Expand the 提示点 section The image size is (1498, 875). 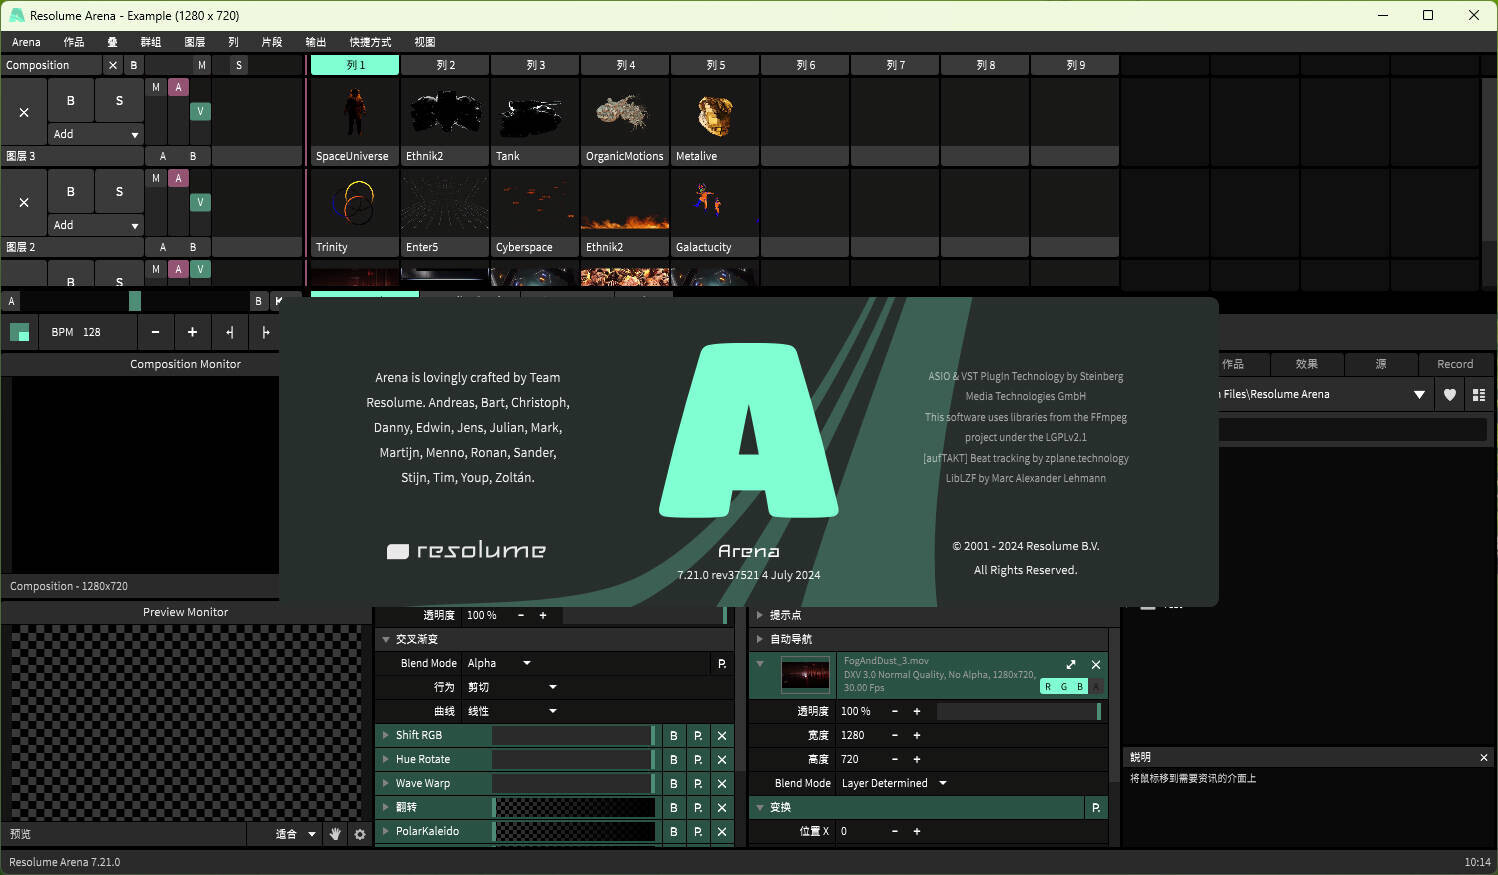[x=760, y=615]
